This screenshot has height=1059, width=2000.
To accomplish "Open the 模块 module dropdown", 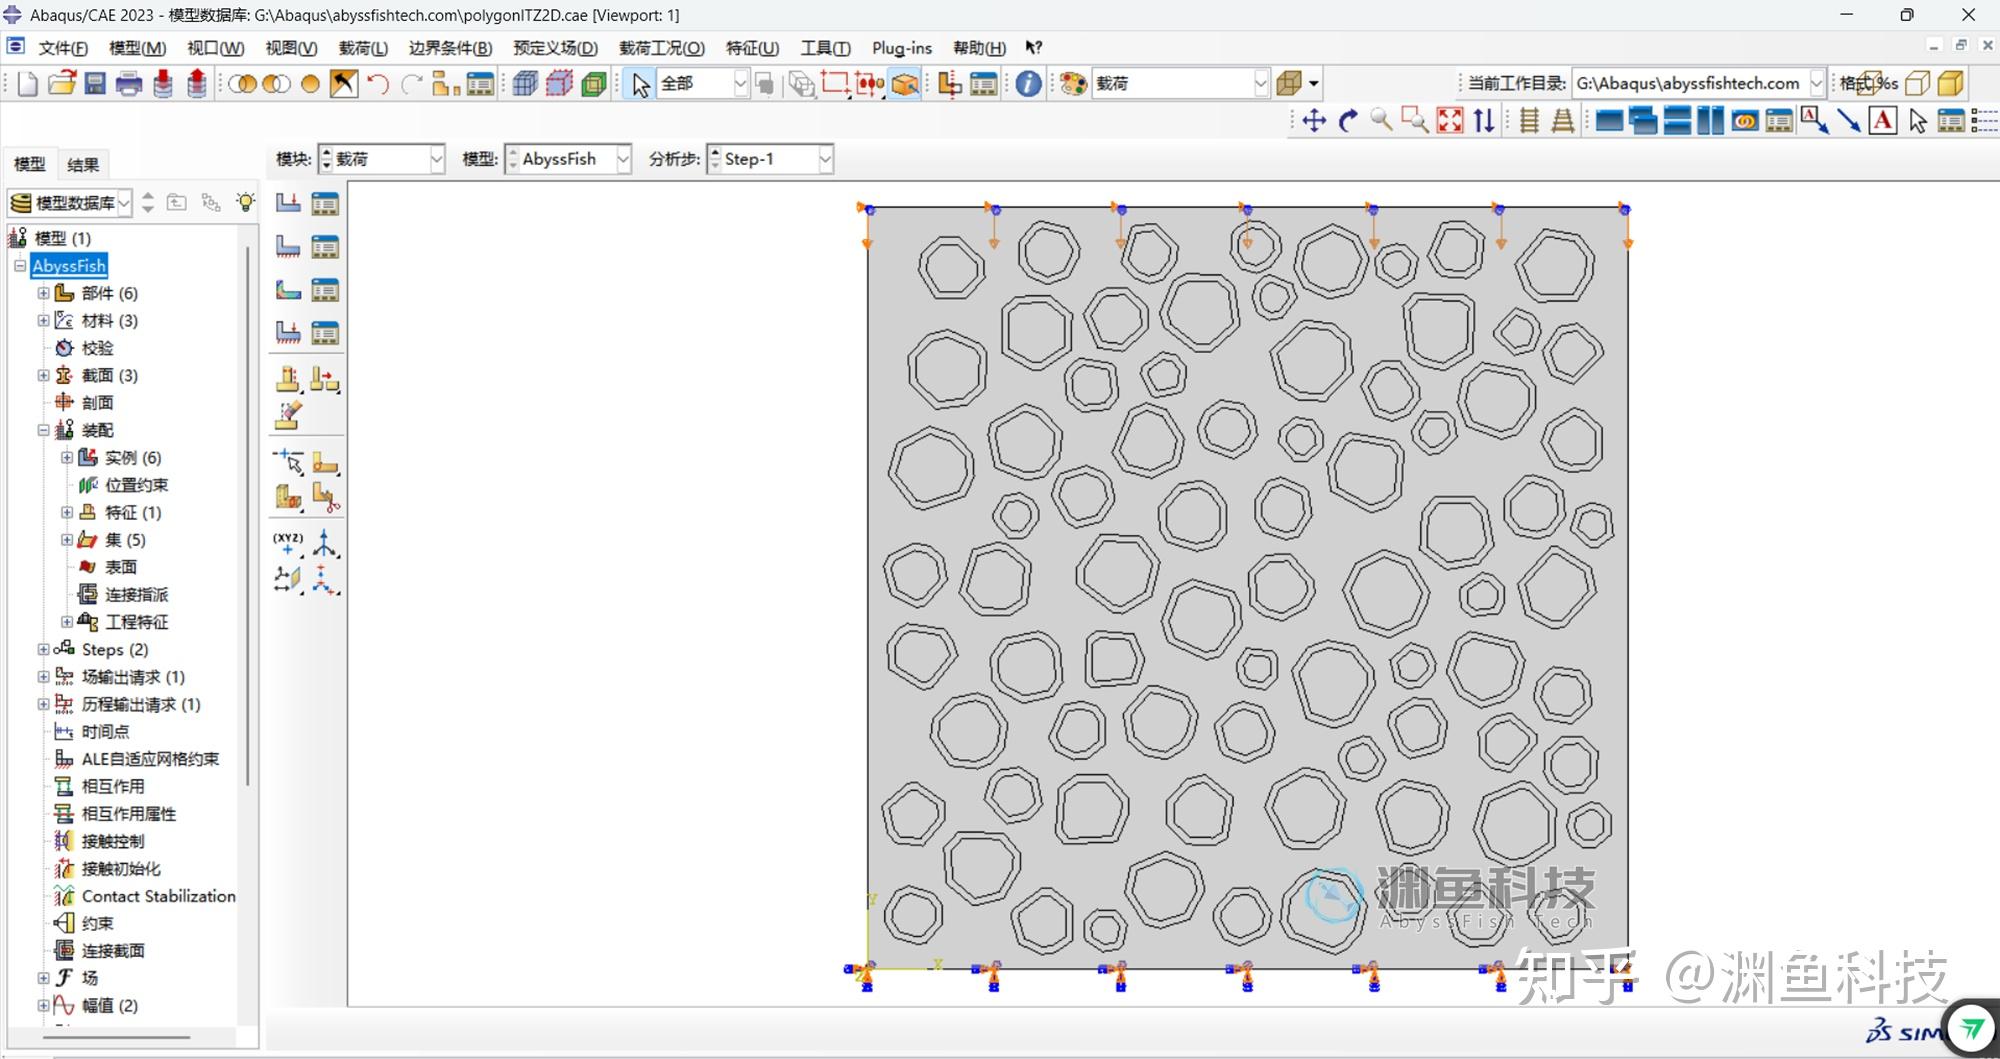I will click(436, 159).
